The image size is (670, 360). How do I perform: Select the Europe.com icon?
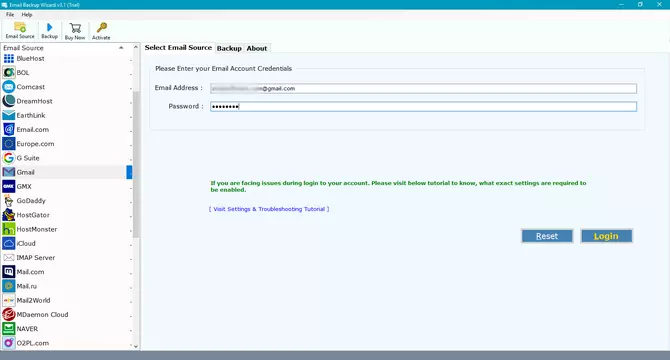click(9, 143)
